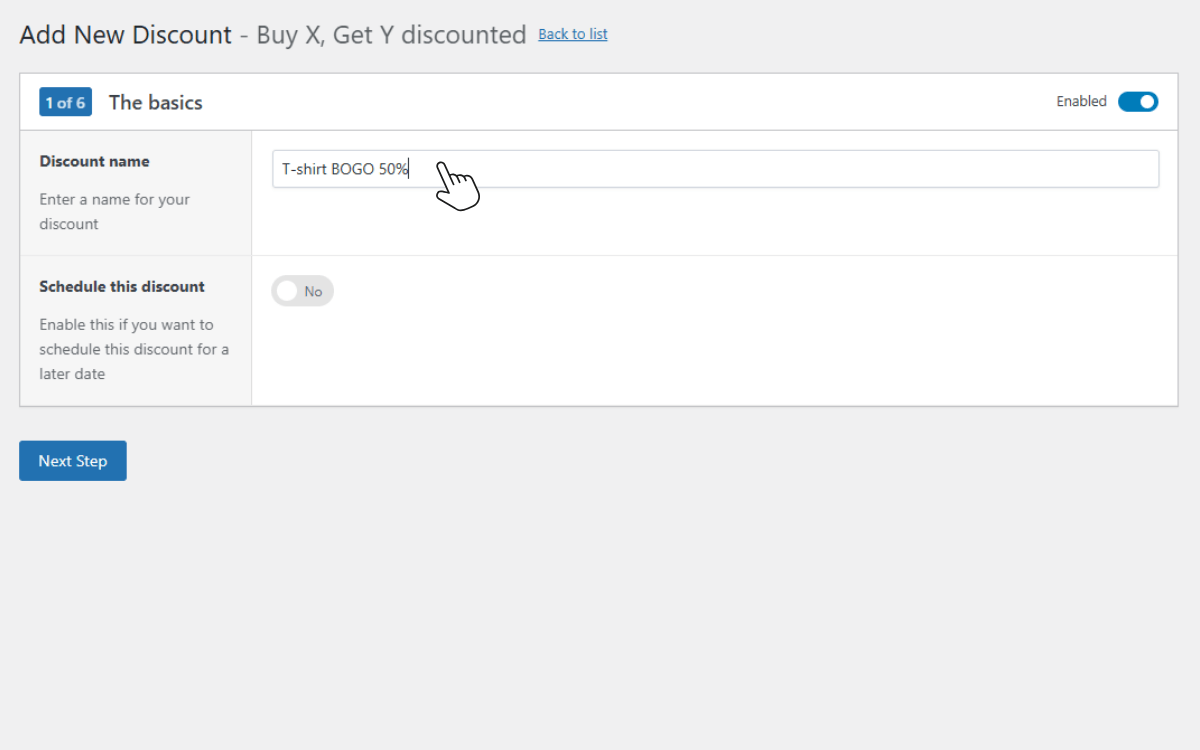Click blank space in The basics header bar
This screenshot has height=750, width=1200.
click(x=620, y=102)
